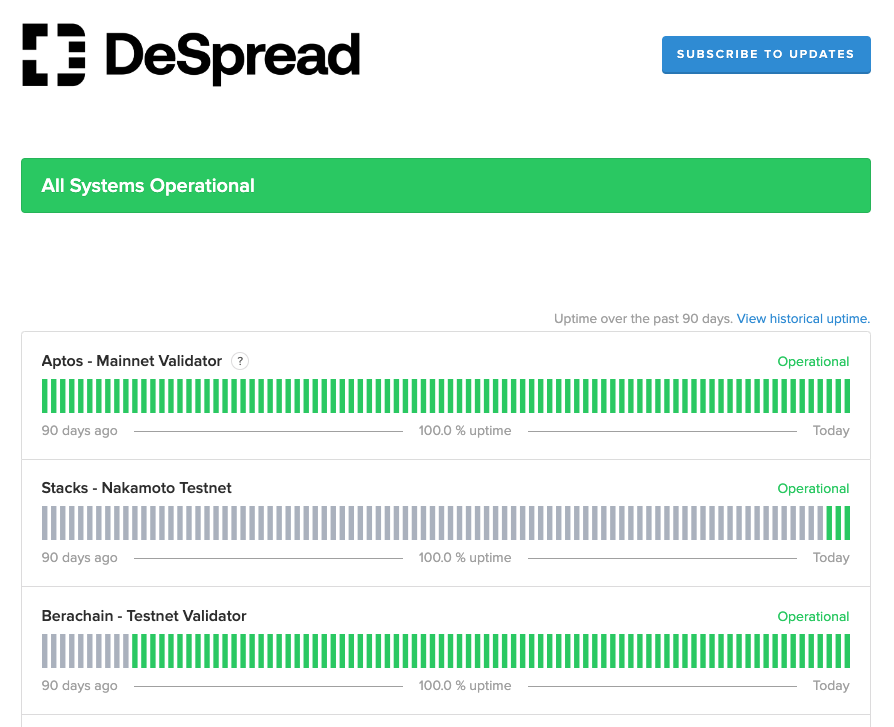Viewport: 894px width, 727px height.
Task: Click the Stacks row 'Today' label
Action: point(831,558)
